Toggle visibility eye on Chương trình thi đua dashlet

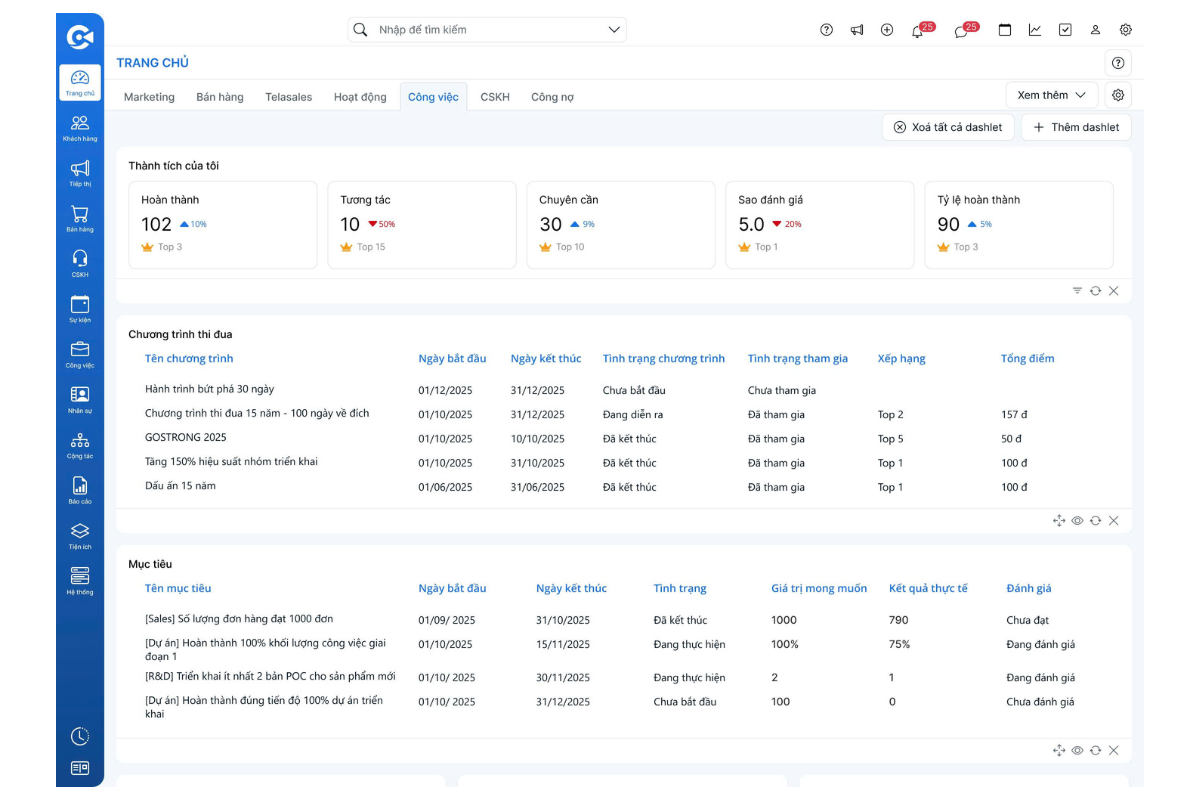pyautogui.click(x=1077, y=521)
